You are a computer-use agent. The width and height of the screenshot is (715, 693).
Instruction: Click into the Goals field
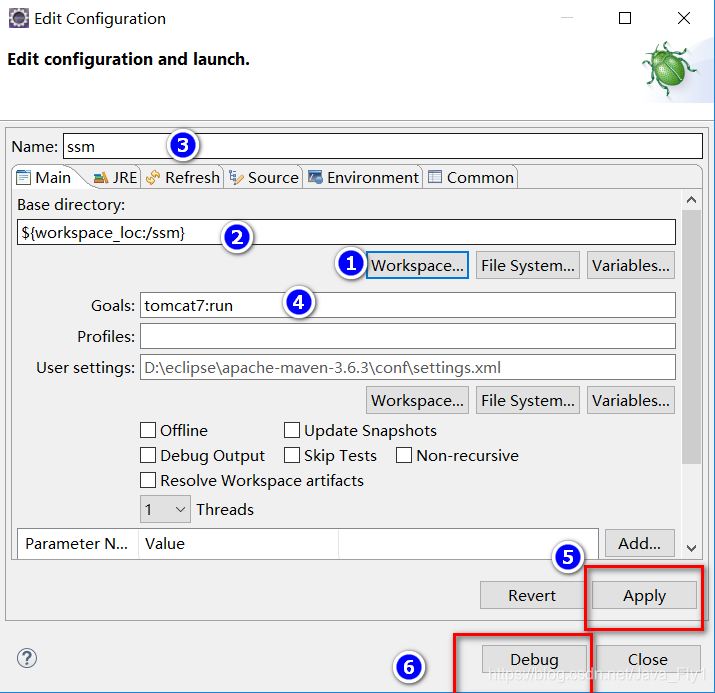408,305
